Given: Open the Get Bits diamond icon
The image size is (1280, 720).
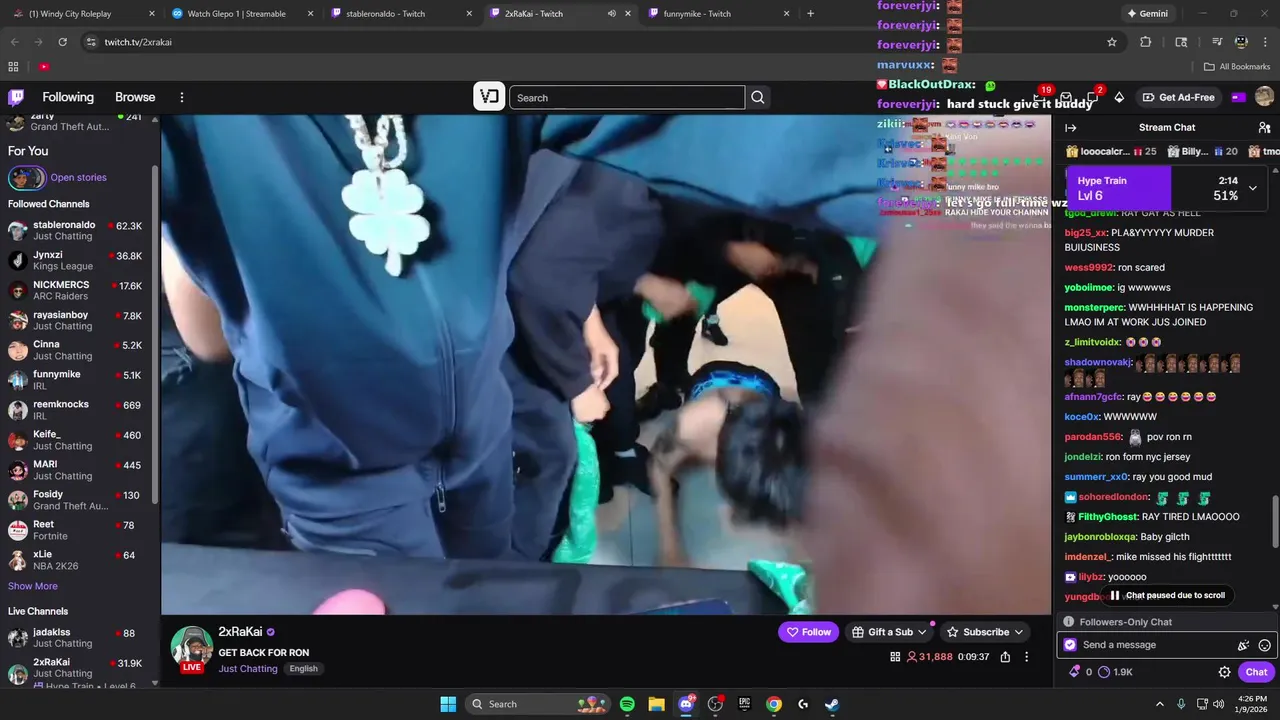Looking at the screenshot, I should click(x=1119, y=97).
